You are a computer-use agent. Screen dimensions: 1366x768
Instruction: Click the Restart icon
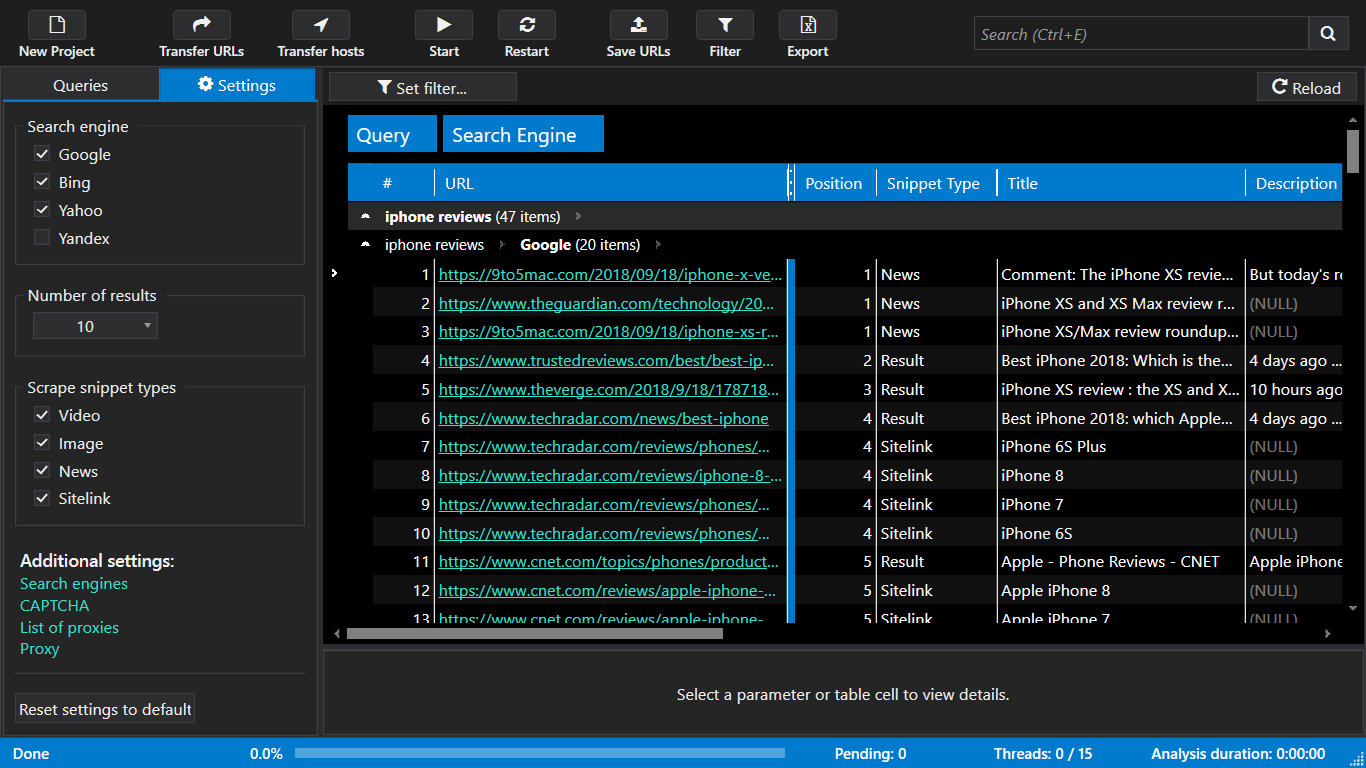click(x=527, y=25)
